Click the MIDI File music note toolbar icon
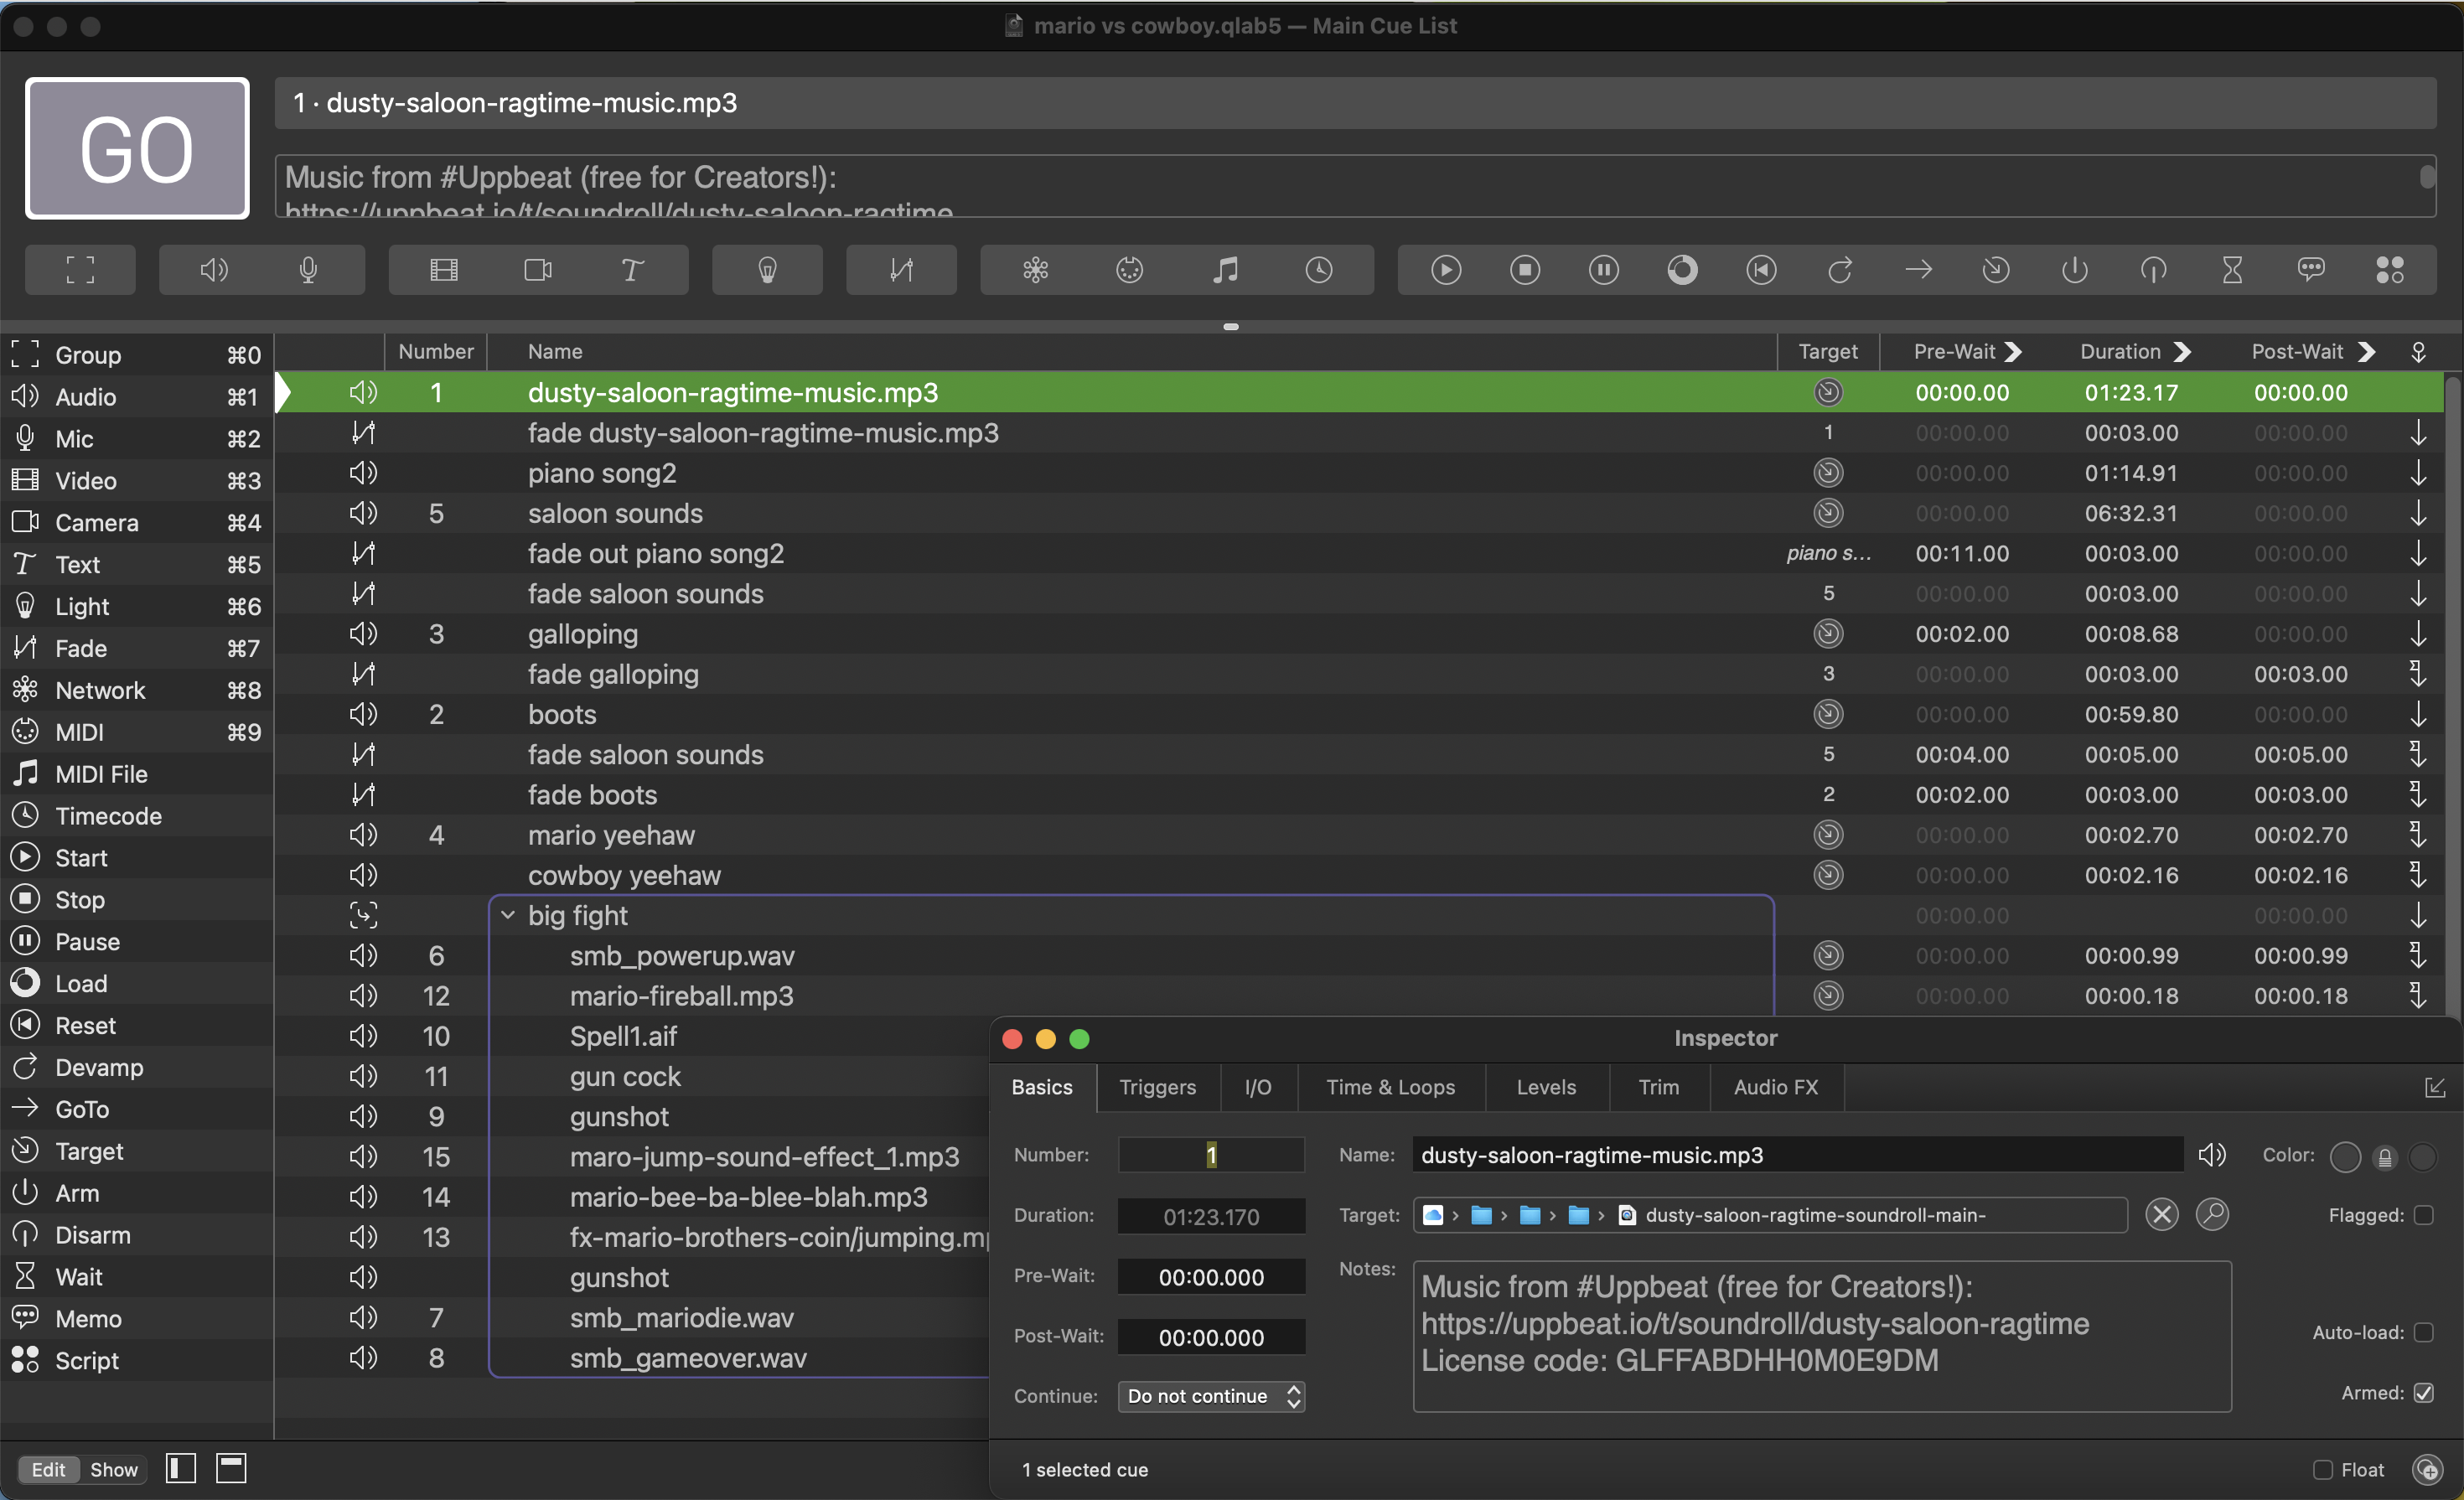Screen dimensions: 2464x1500 1225,270
